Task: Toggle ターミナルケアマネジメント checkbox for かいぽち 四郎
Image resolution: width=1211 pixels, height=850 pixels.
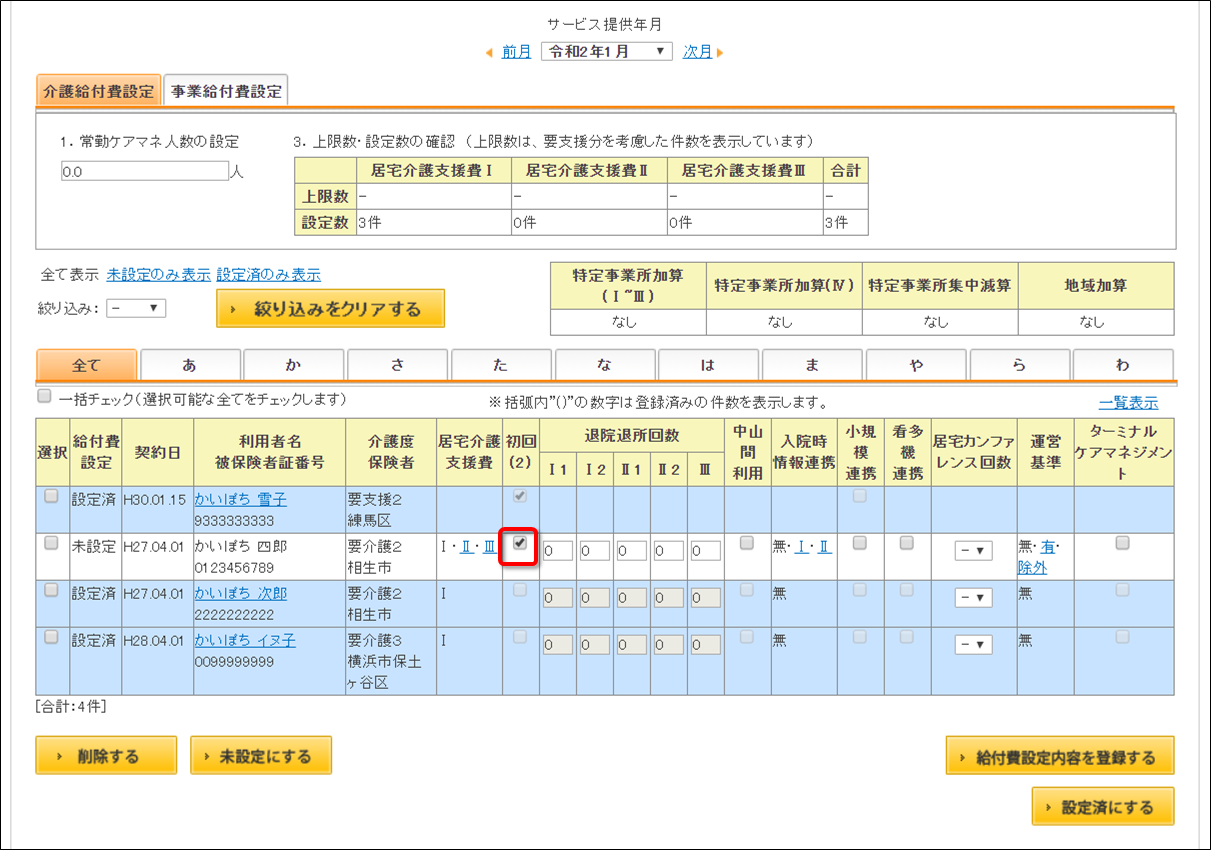Action: [x=1123, y=543]
